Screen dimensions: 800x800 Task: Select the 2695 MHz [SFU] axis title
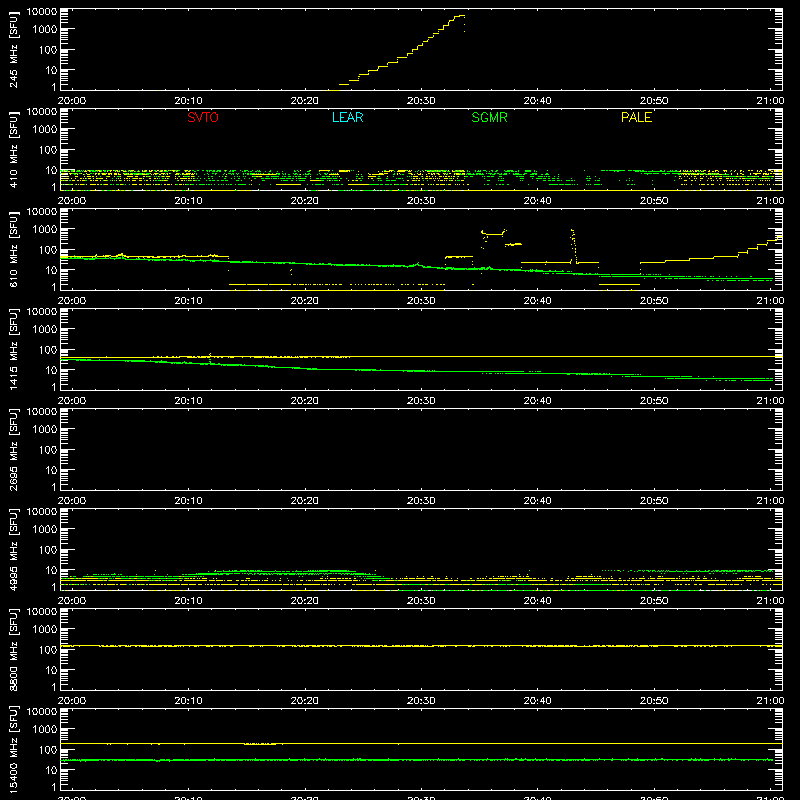[x=13, y=449]
